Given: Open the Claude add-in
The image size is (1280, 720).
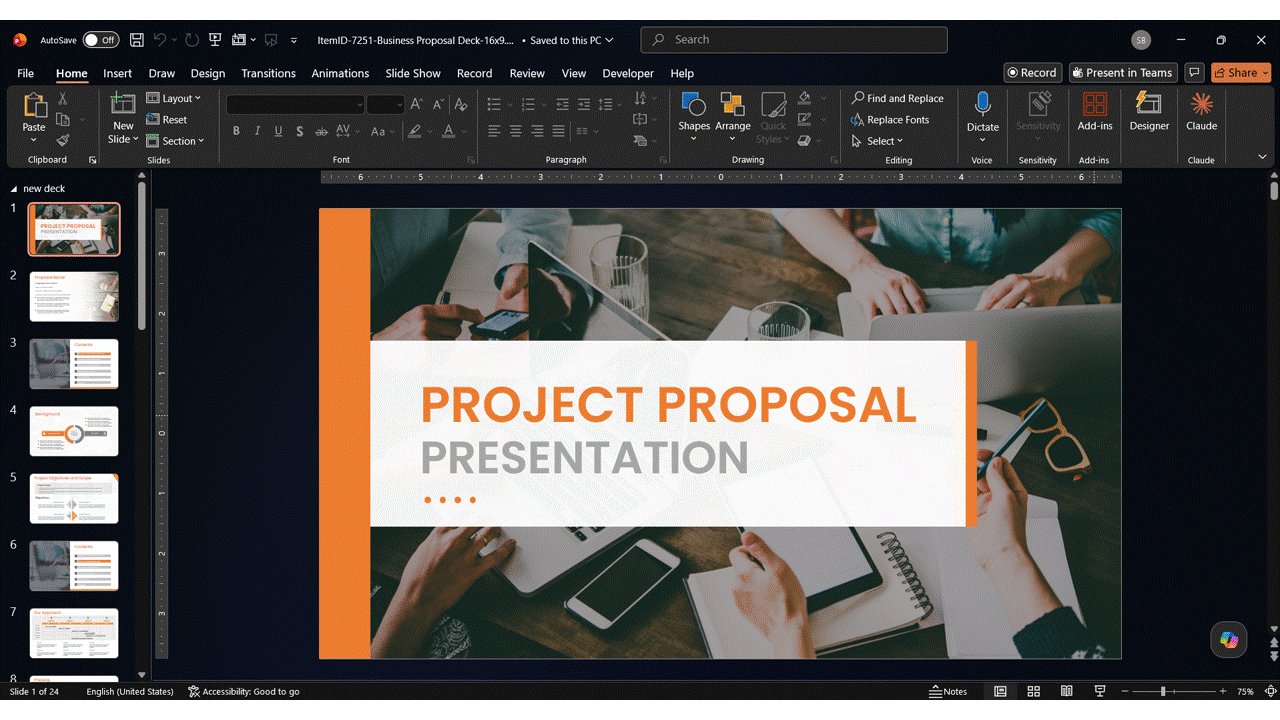Looking at the screenshot, I should (1201, 111).
